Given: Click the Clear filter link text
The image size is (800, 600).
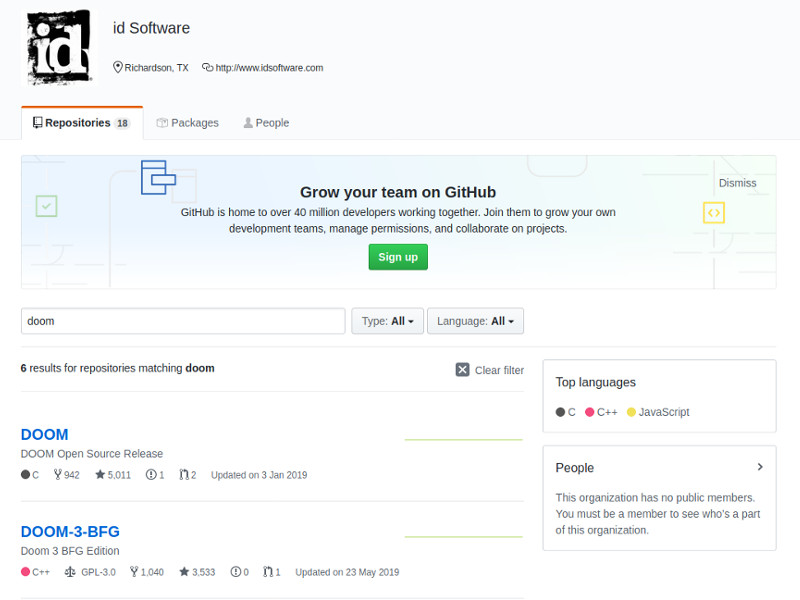Looking at the screenshot, I should point(499,370).
